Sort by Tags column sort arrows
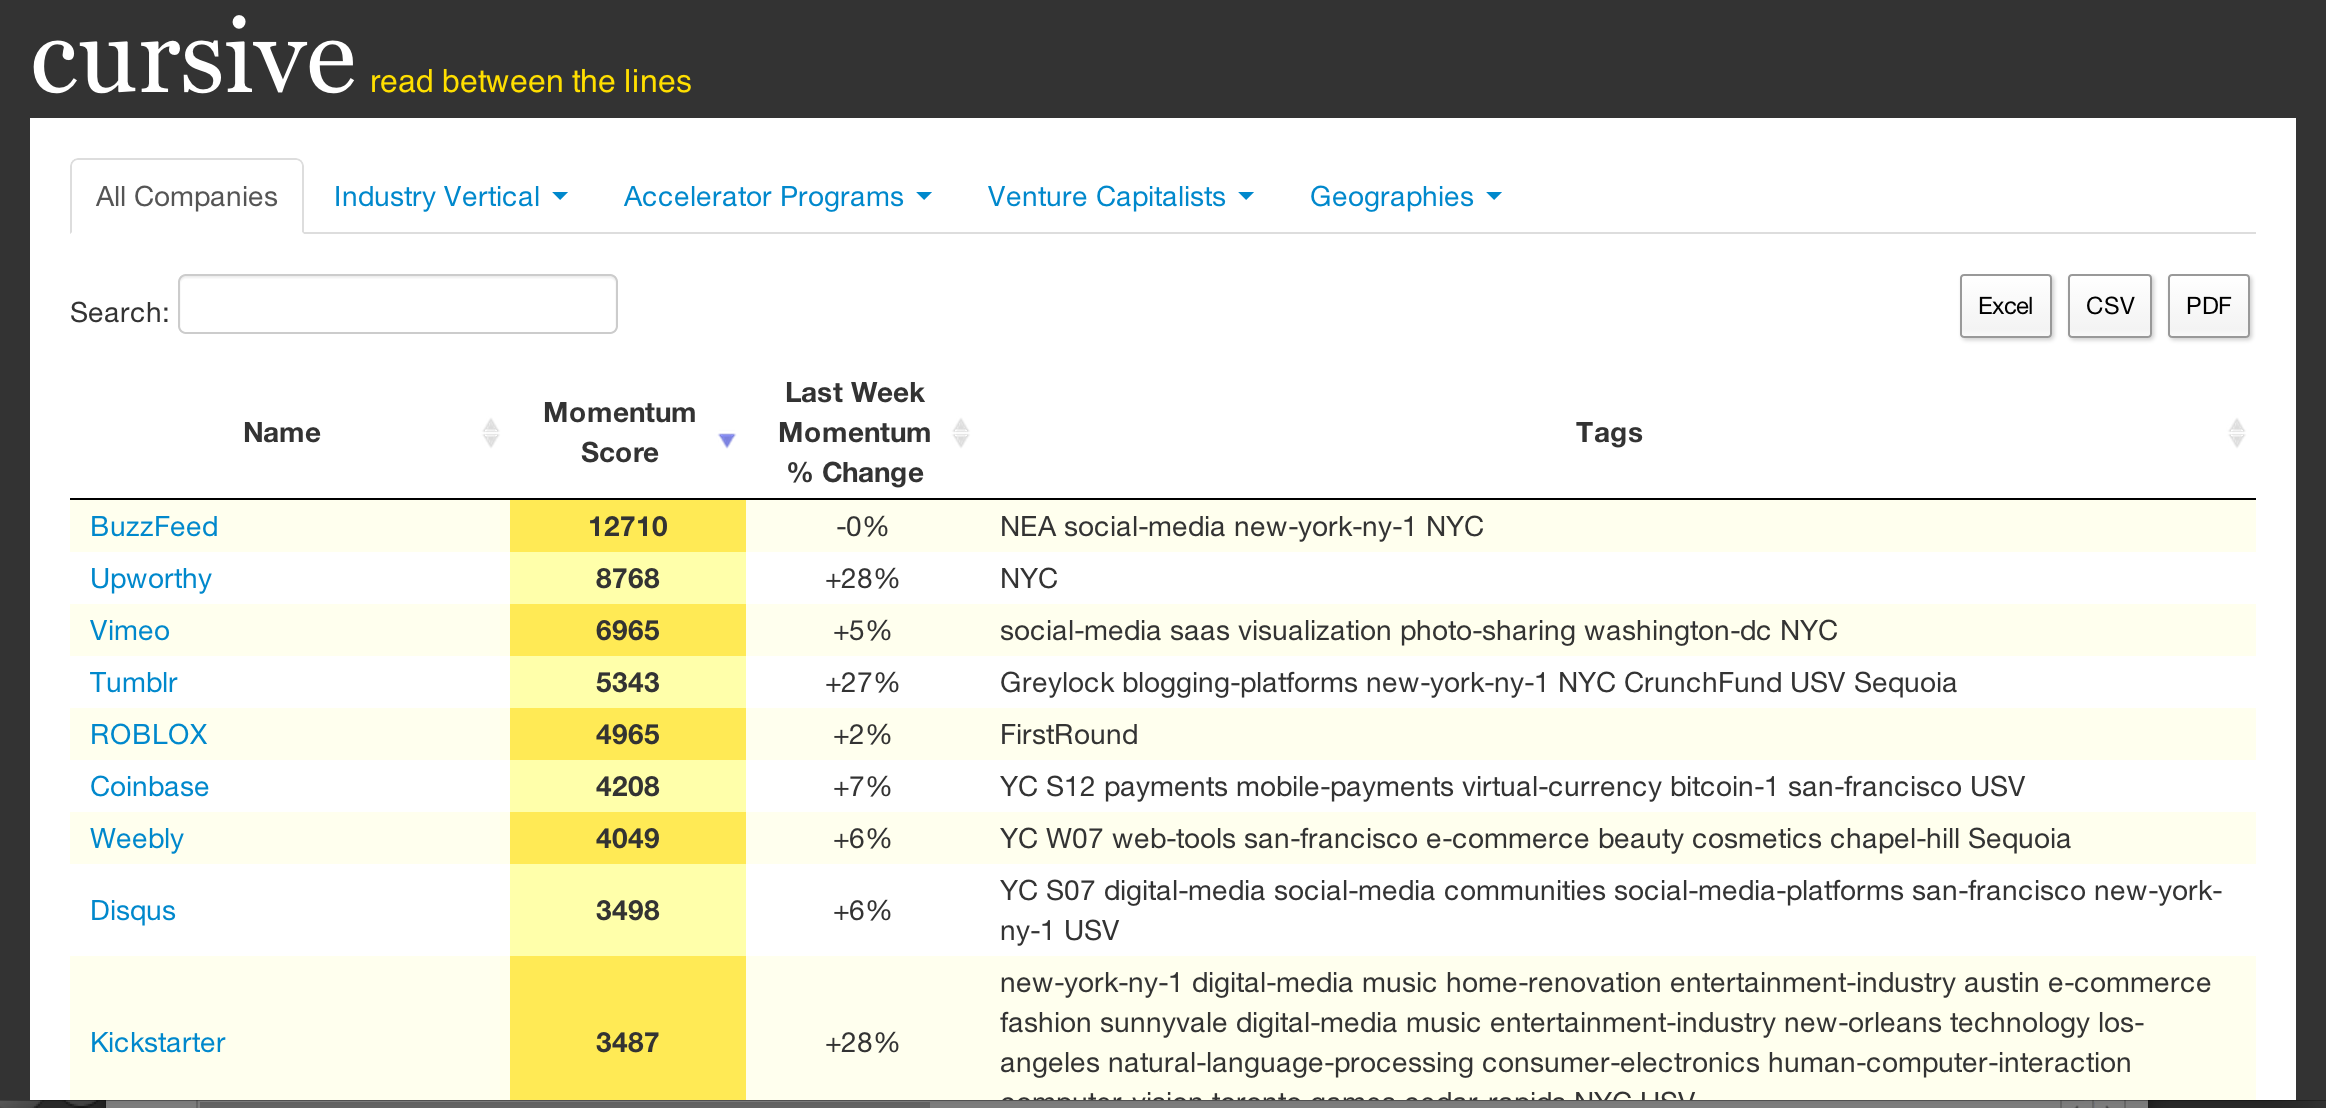2326x1108 pixels. pos(2237,433)
